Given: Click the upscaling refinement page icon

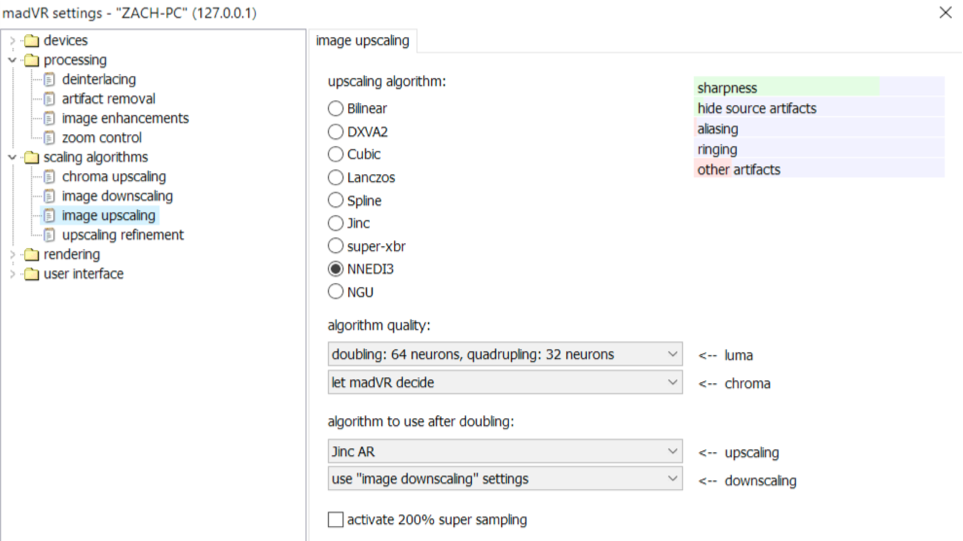Looking at the screenshot, I should click(49, 235).
